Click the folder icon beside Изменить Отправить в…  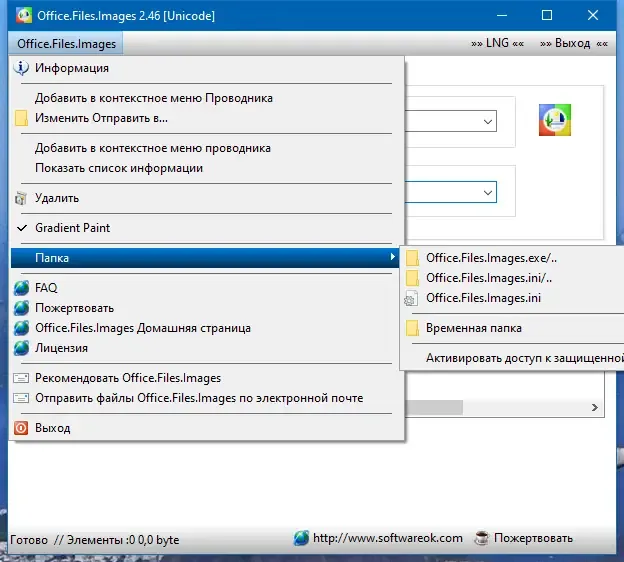coord(21,118)
